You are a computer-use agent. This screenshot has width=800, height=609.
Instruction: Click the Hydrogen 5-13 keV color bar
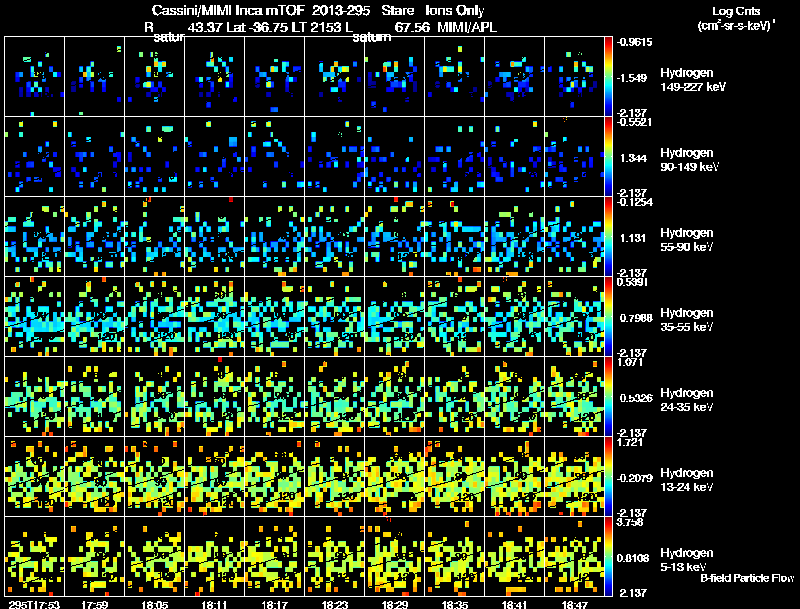(610, 557)
